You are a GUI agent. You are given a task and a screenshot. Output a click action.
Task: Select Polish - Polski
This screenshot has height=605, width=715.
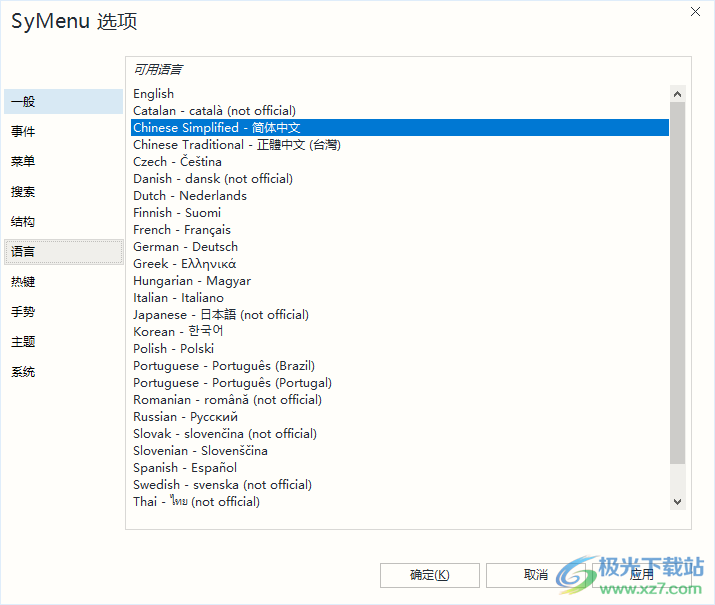pos(400,349)
